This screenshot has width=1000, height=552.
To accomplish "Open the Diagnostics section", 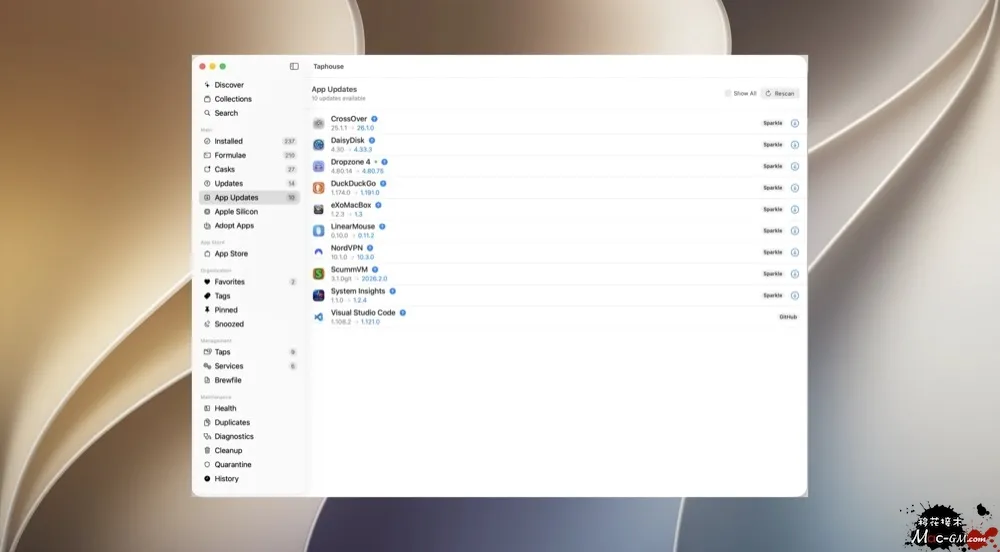I will [249, 437].
